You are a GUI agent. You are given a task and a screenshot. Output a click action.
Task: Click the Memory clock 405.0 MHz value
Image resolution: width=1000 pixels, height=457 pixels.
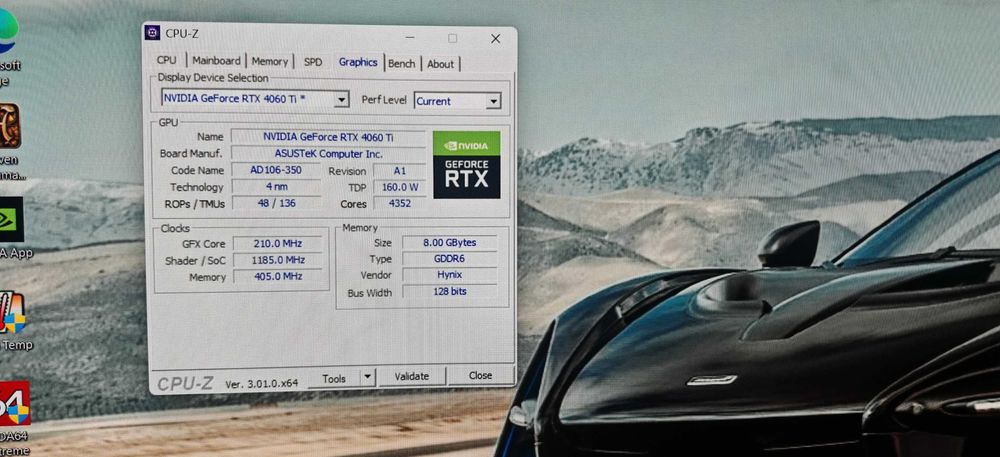[x=278, y=277]
